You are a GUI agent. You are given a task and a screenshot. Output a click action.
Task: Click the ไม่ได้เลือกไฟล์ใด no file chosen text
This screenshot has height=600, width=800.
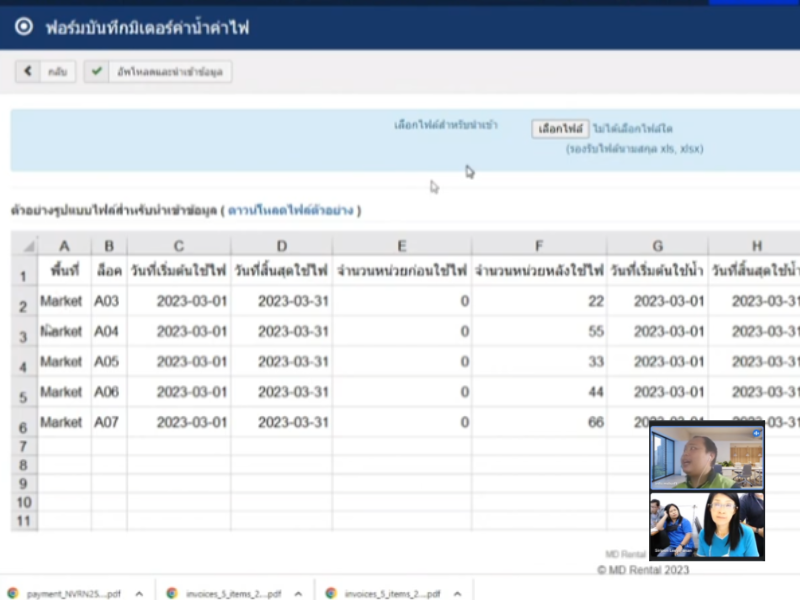[633, 129]
